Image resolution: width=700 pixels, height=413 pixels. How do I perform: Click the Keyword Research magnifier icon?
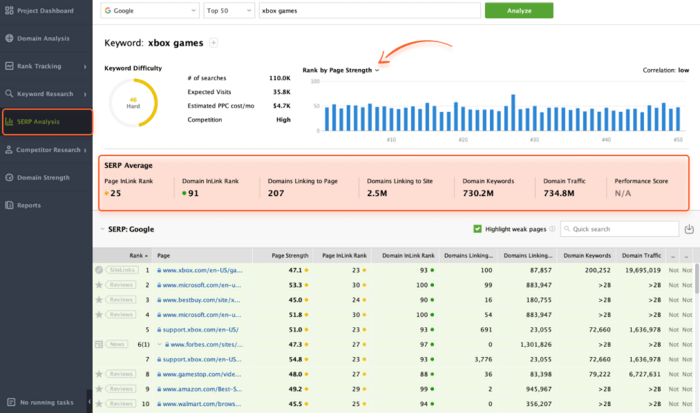[9, 93]
